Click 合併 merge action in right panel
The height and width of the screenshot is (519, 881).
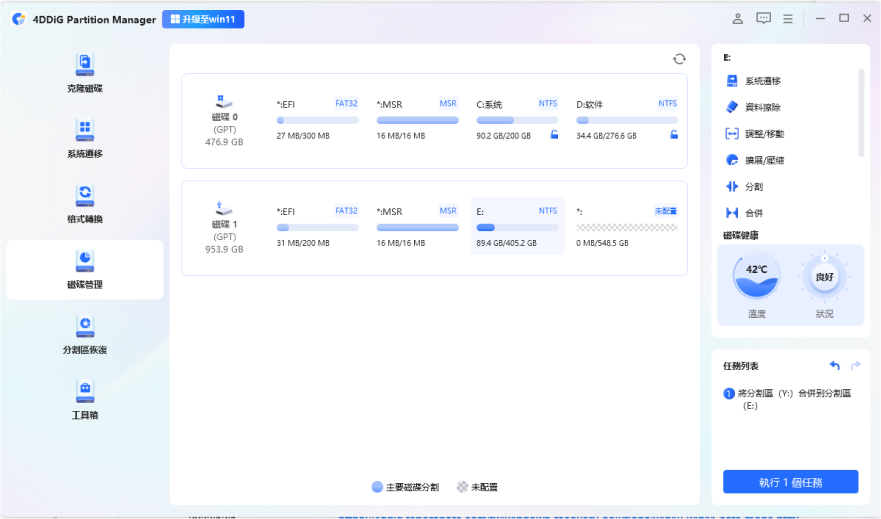tap(753, 213)
